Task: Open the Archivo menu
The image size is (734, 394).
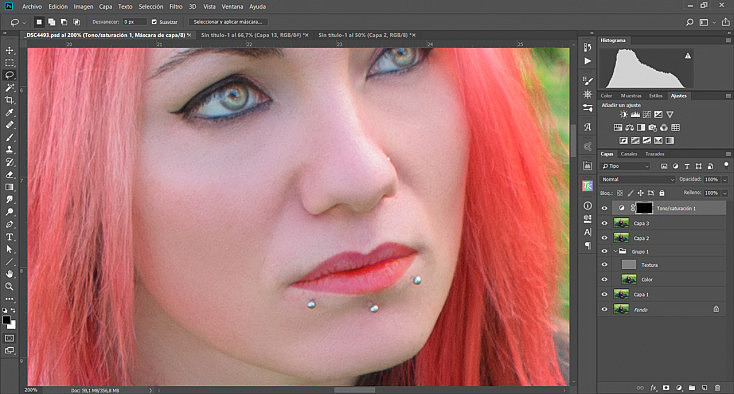Action: (x=32, y=7)
